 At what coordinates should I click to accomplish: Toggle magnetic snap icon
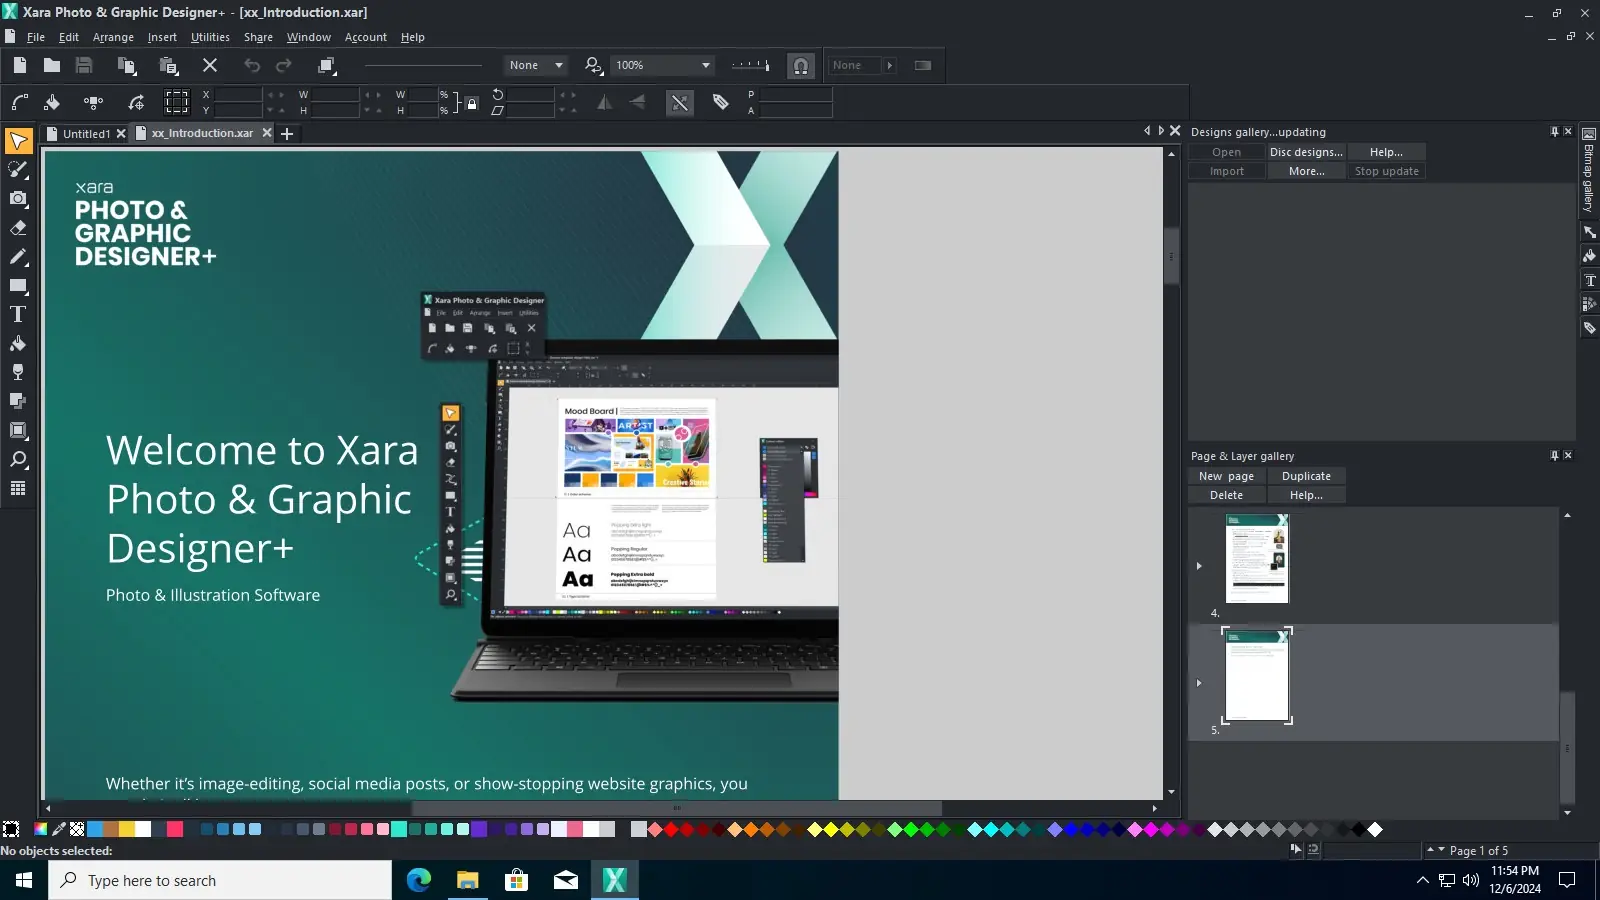coord(801,66)
